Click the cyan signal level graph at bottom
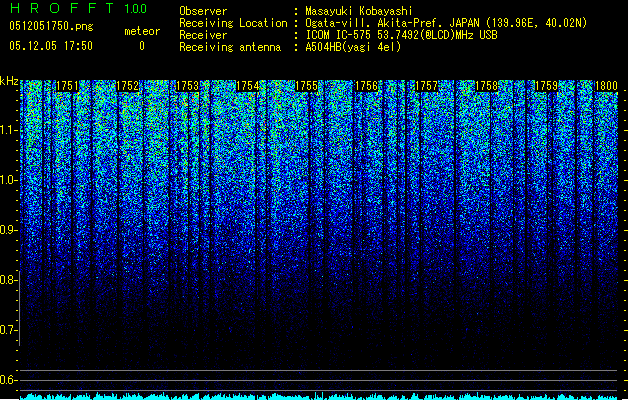The image size is (629, 400). click(x=319, y=396)
